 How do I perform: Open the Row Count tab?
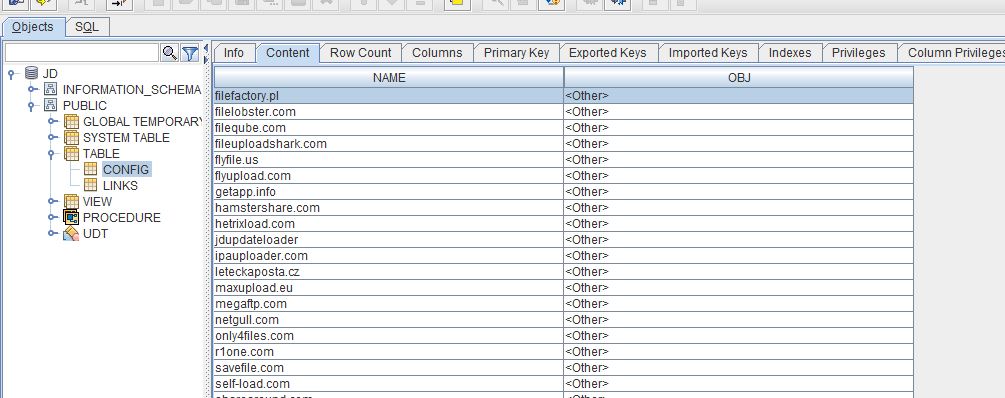[361, 53]
